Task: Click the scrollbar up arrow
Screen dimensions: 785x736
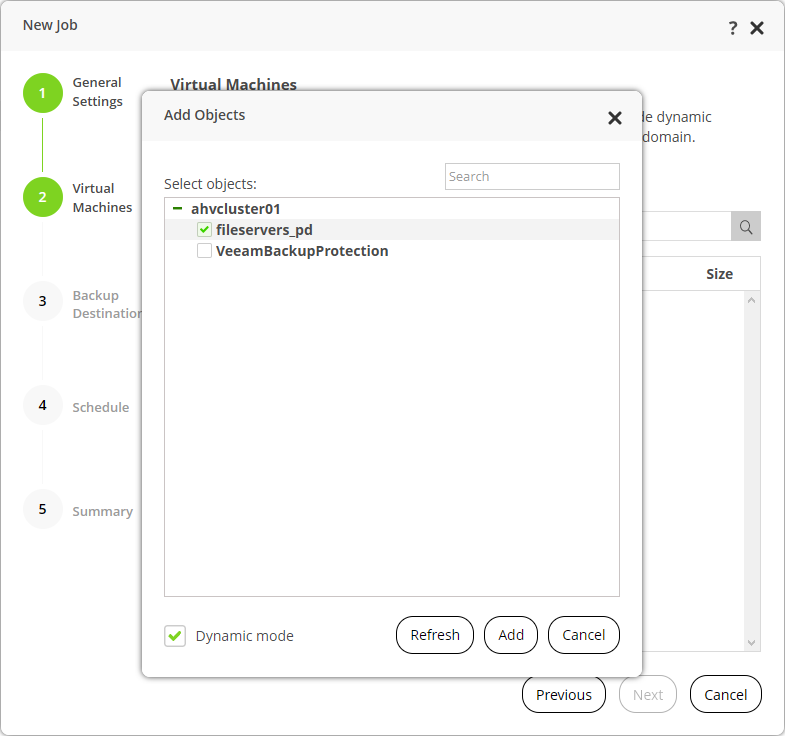Action: (x=751, y=300)
